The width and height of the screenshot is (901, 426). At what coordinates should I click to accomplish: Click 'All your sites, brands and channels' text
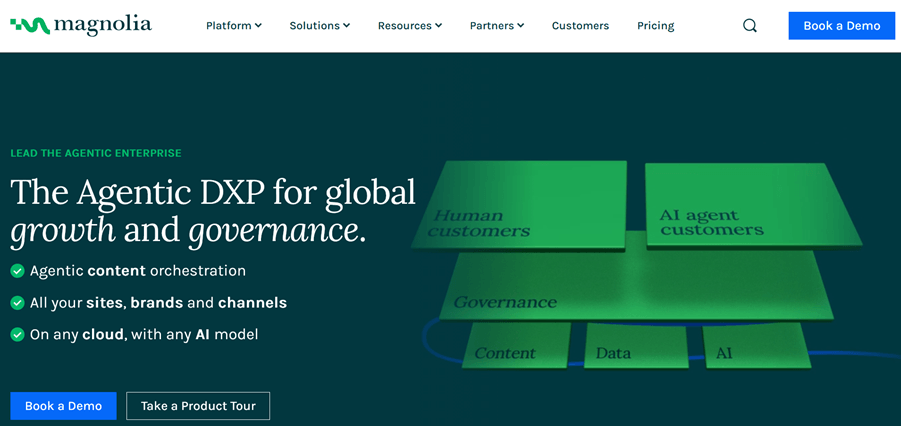click(x=159, y=302)
